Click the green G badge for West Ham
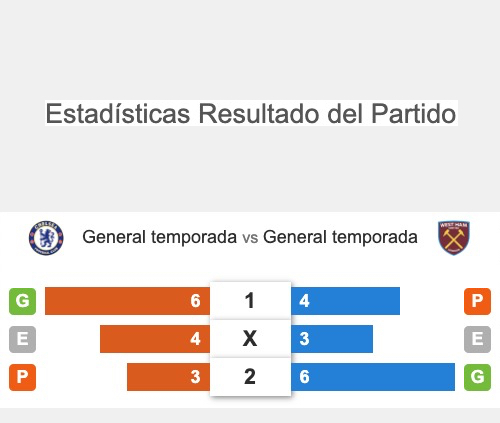 [477, 377]
